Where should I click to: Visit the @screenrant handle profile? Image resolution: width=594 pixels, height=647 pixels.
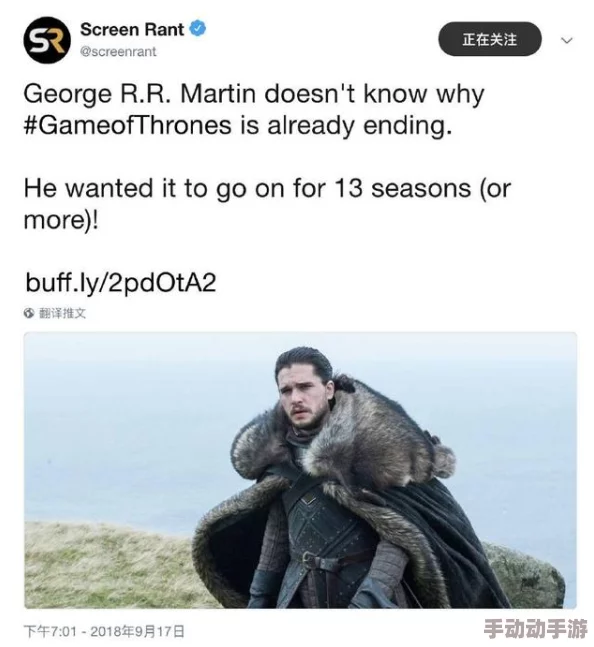pos(118,52)
